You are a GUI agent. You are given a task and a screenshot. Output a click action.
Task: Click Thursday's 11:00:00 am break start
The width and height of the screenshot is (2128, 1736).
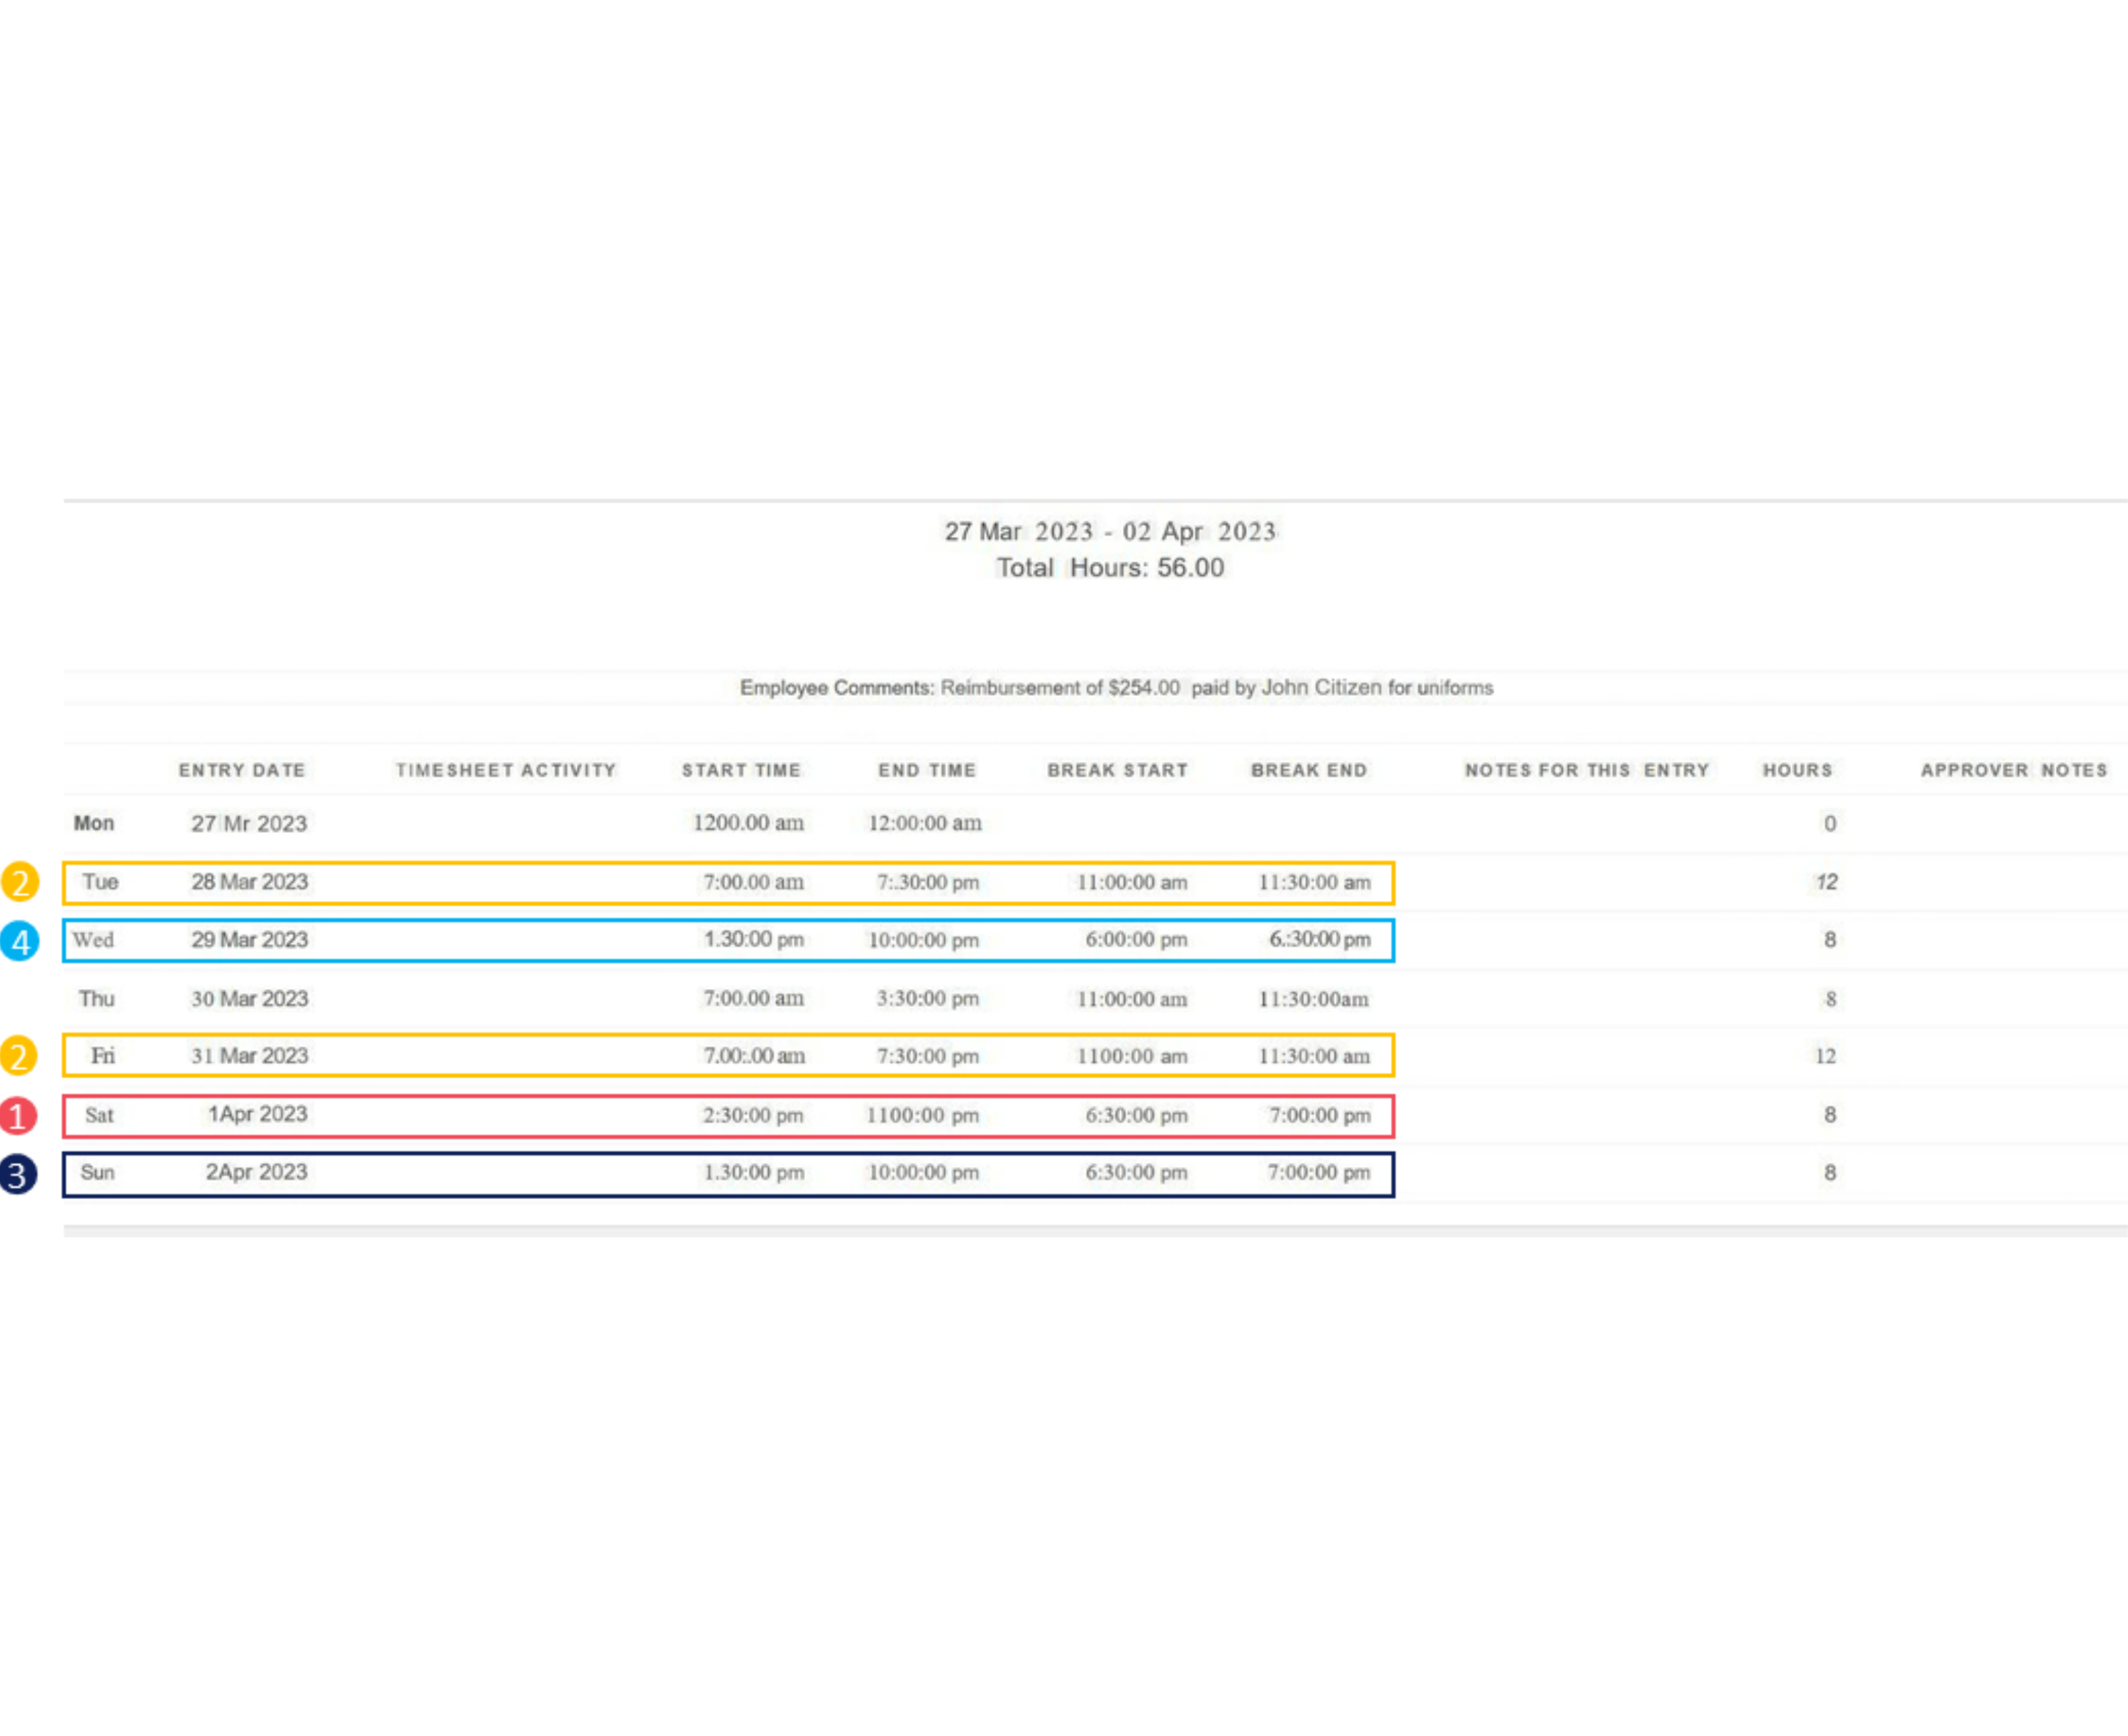(1131, 999)
